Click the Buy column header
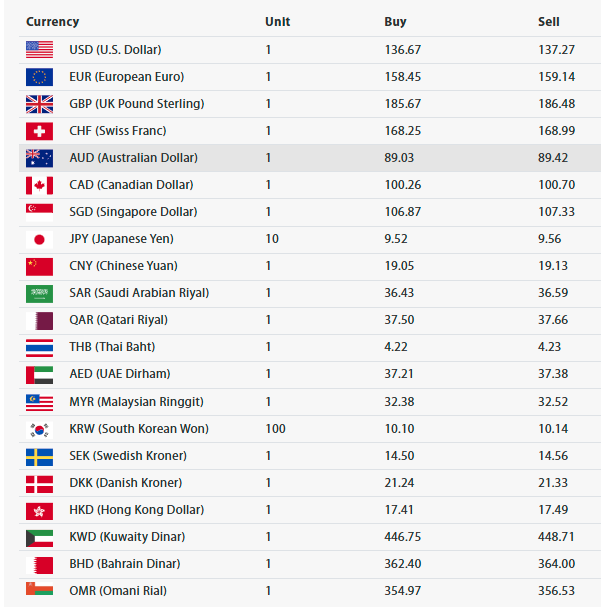Screen dimensions: 601x607 [x=395, y=22]
